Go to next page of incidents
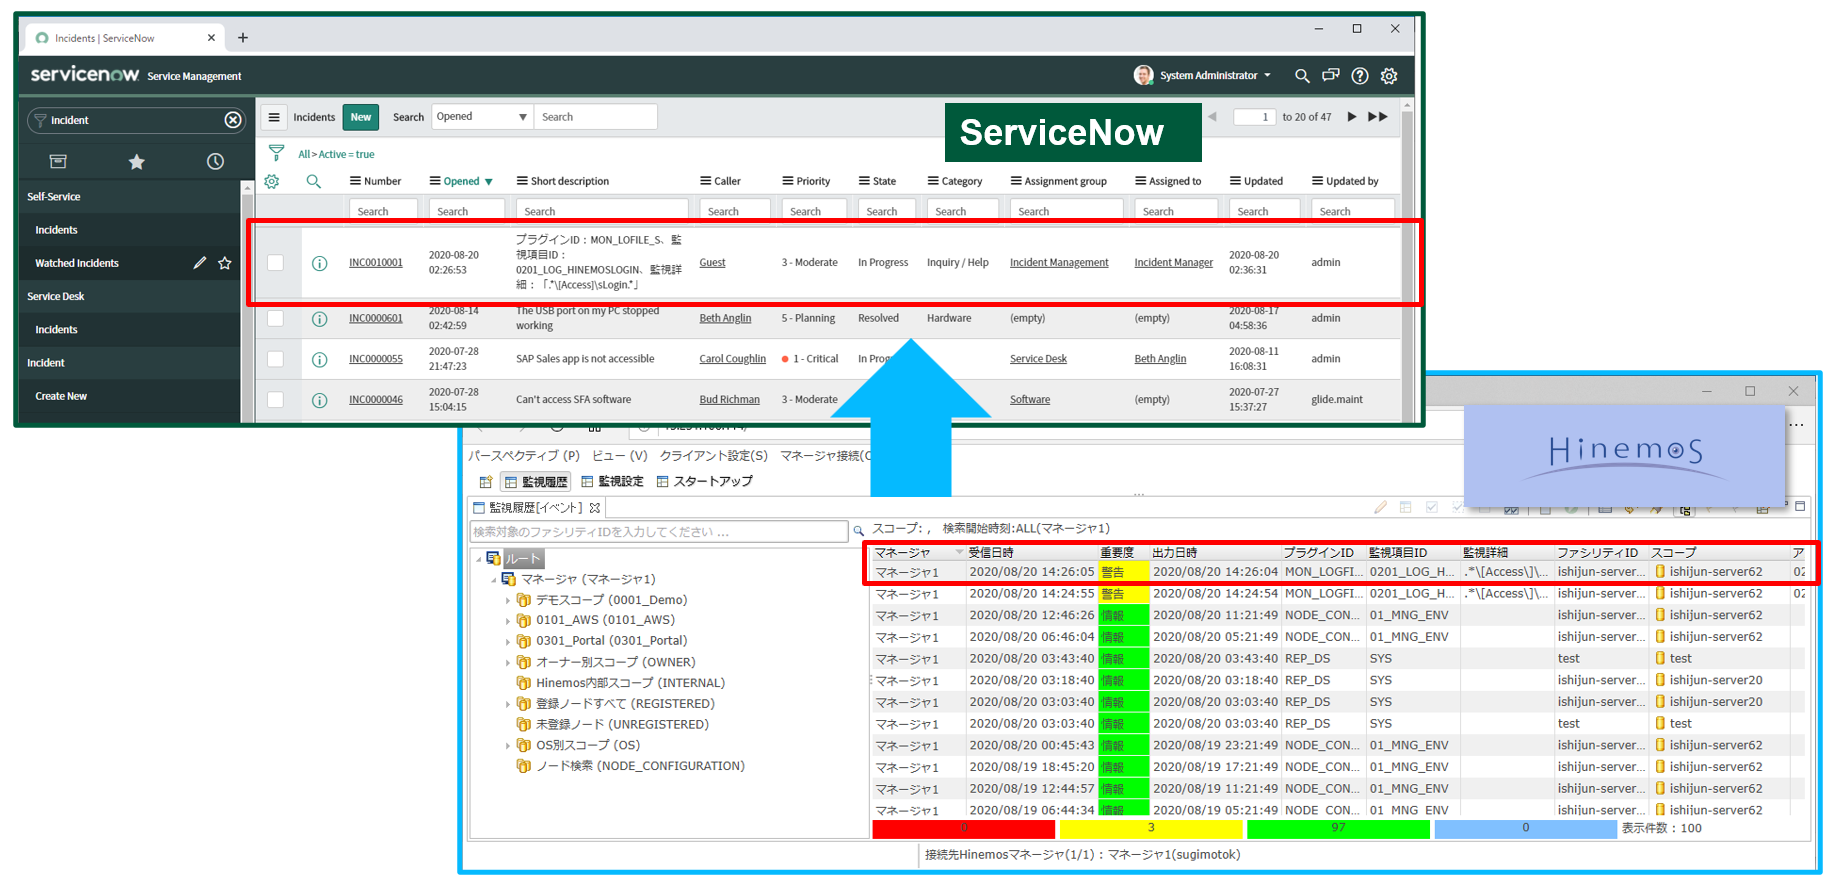The image size is (1837, 887). (x=1352, y=117)
